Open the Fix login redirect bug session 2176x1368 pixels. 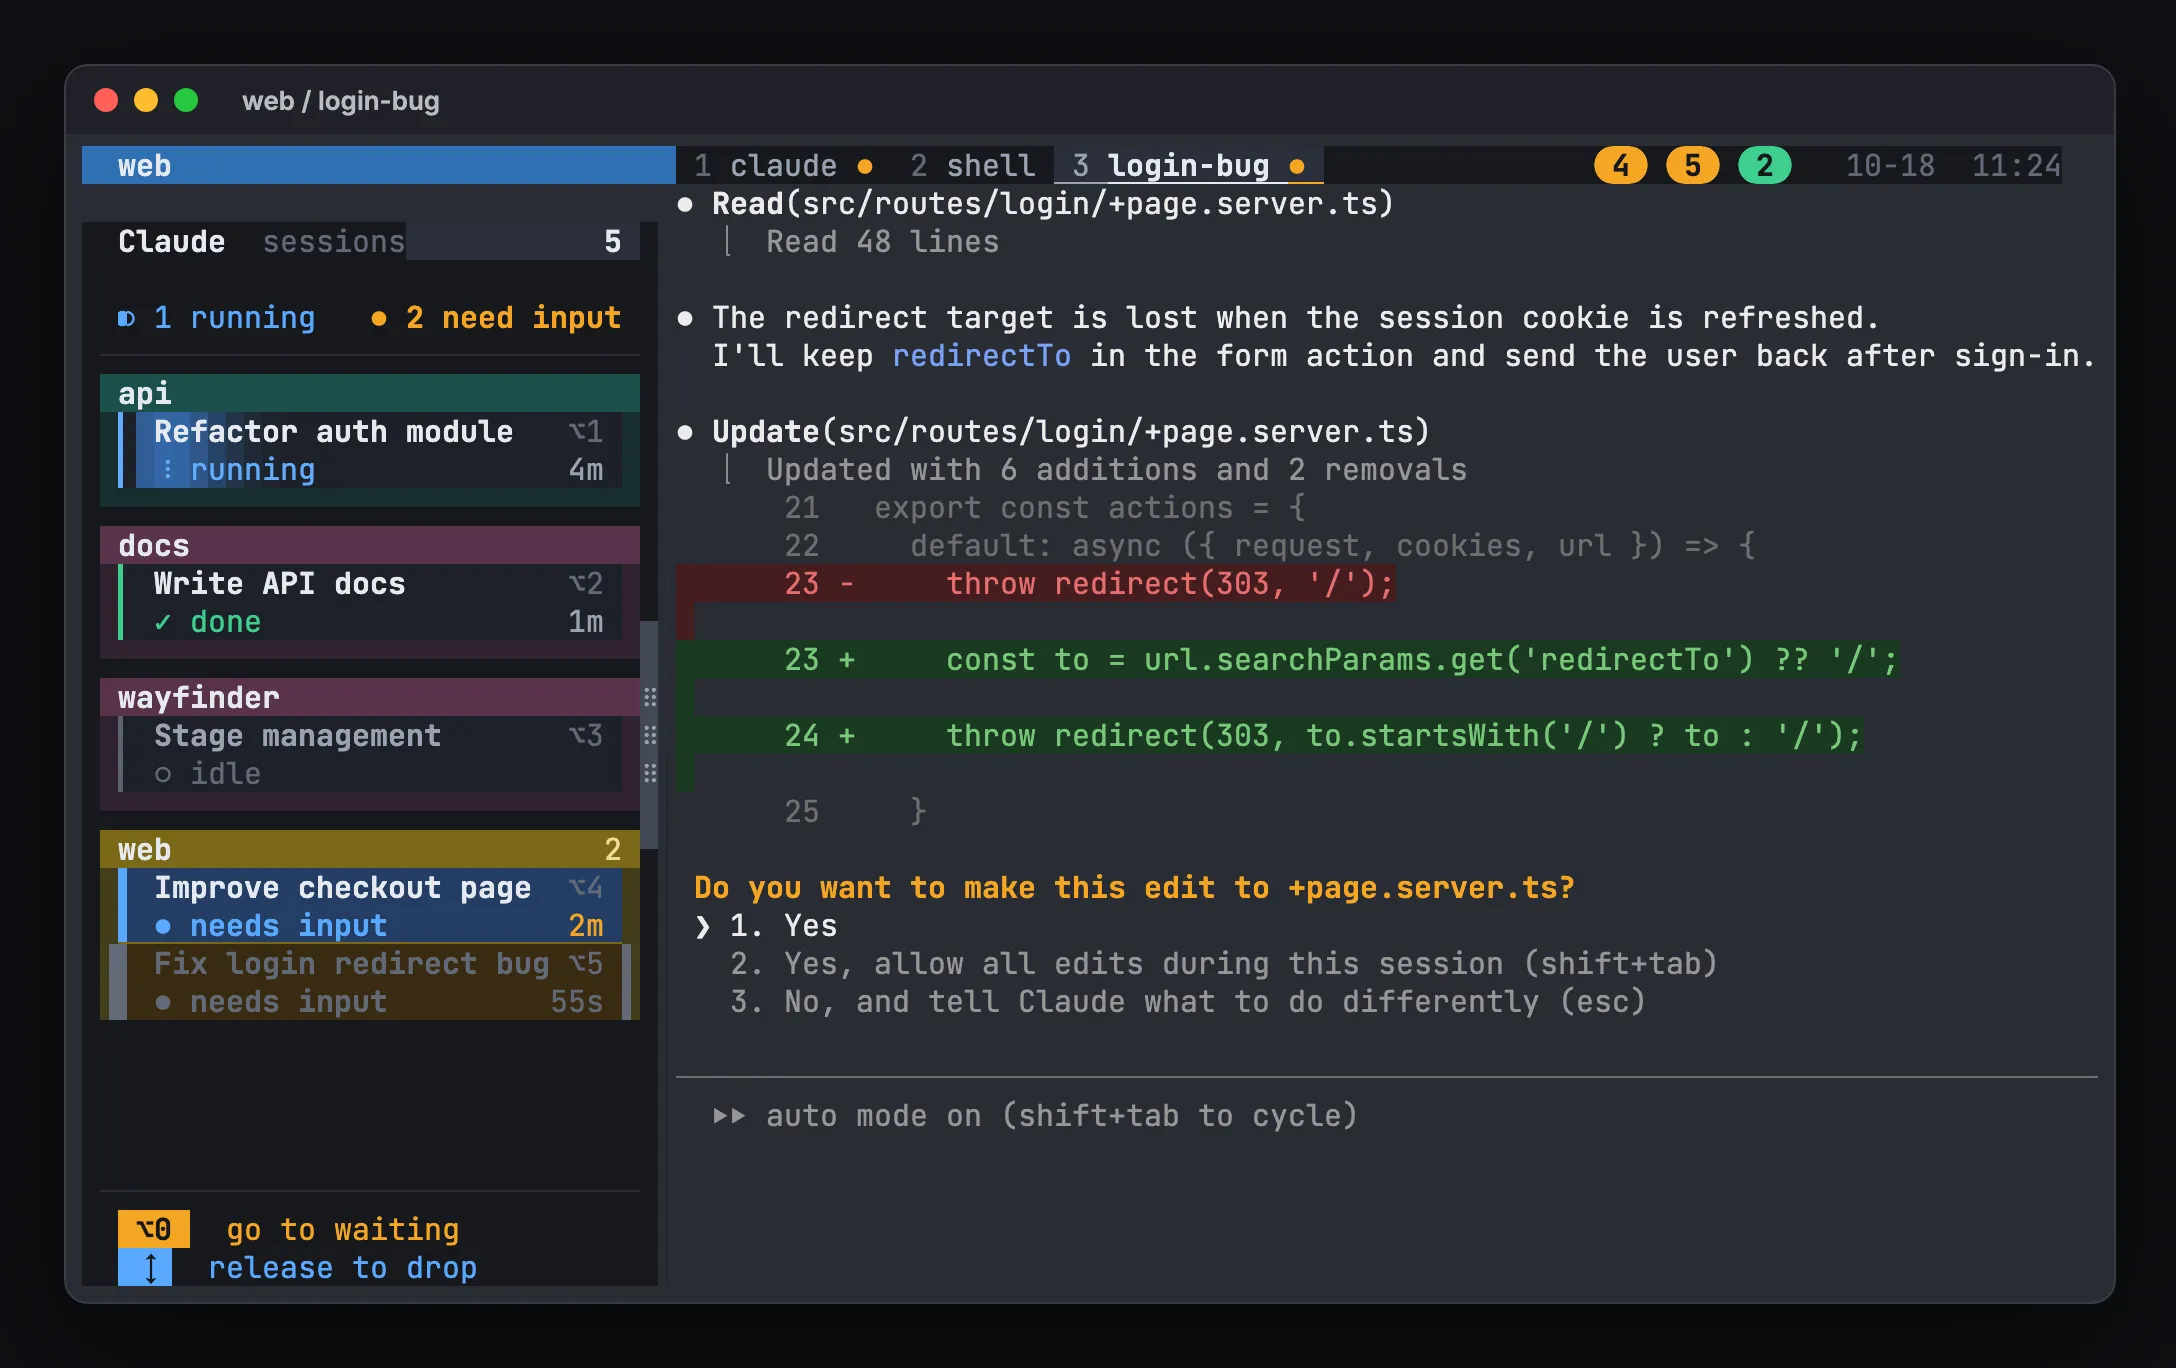click(370, 982)
